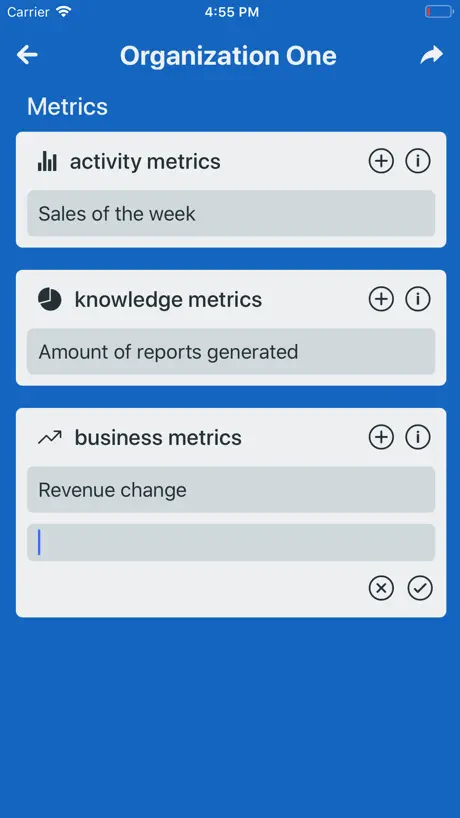Open info for knowledge metrics

coord(418,299)
